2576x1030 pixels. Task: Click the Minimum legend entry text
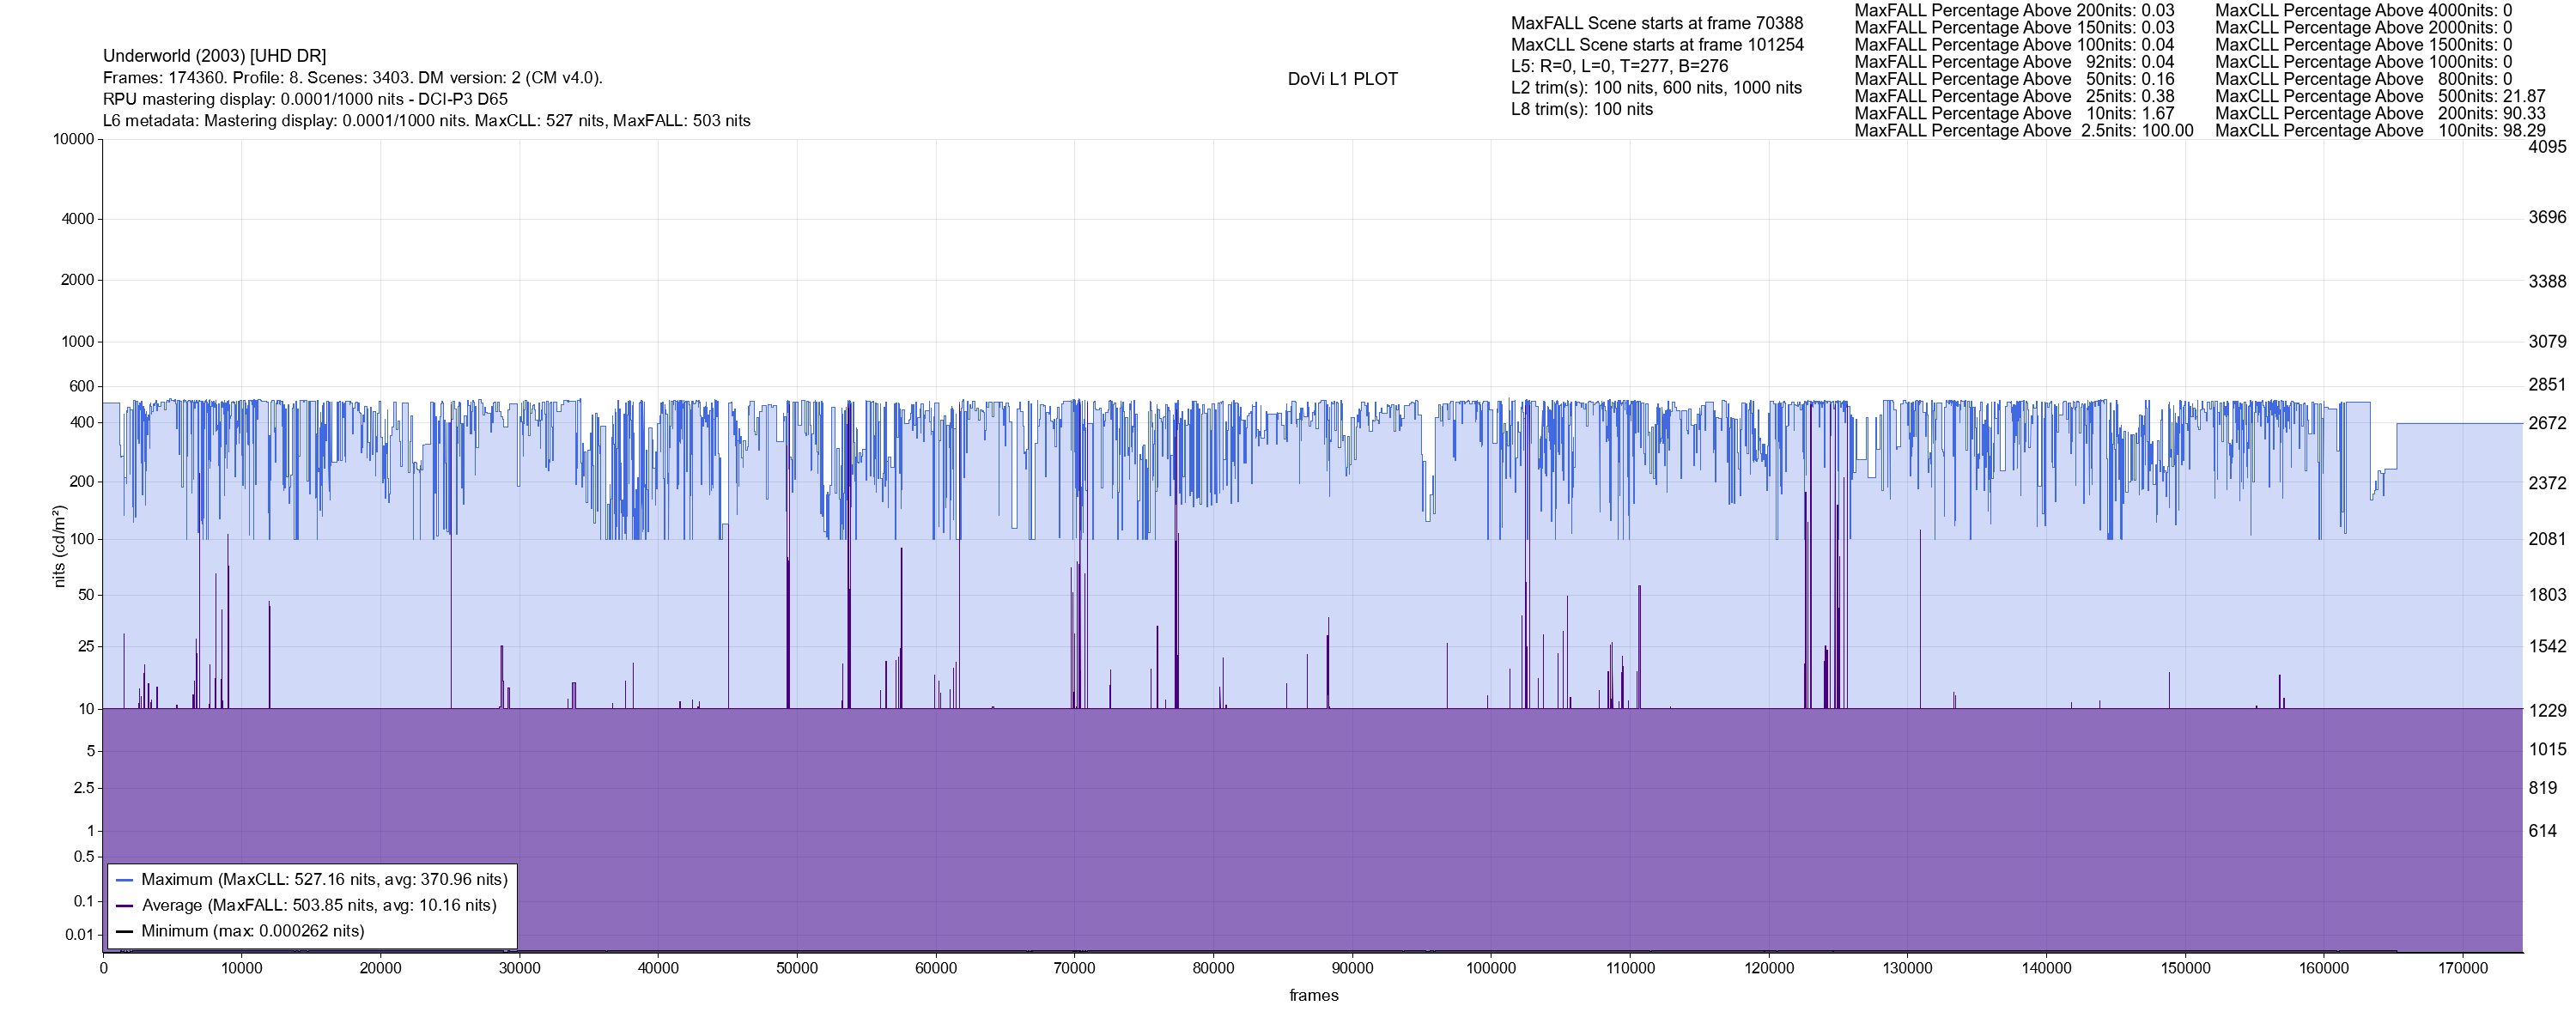tap(252, 931)
